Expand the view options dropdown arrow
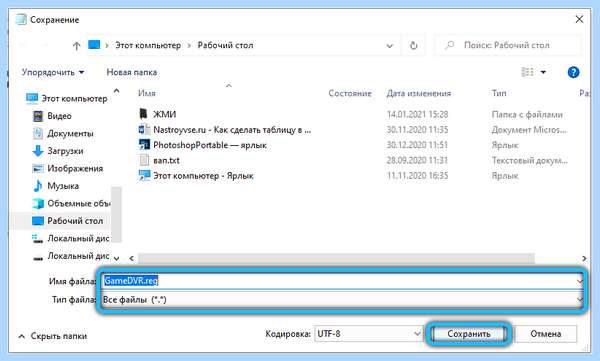600x361 pixels. click(x=543, y=72)
